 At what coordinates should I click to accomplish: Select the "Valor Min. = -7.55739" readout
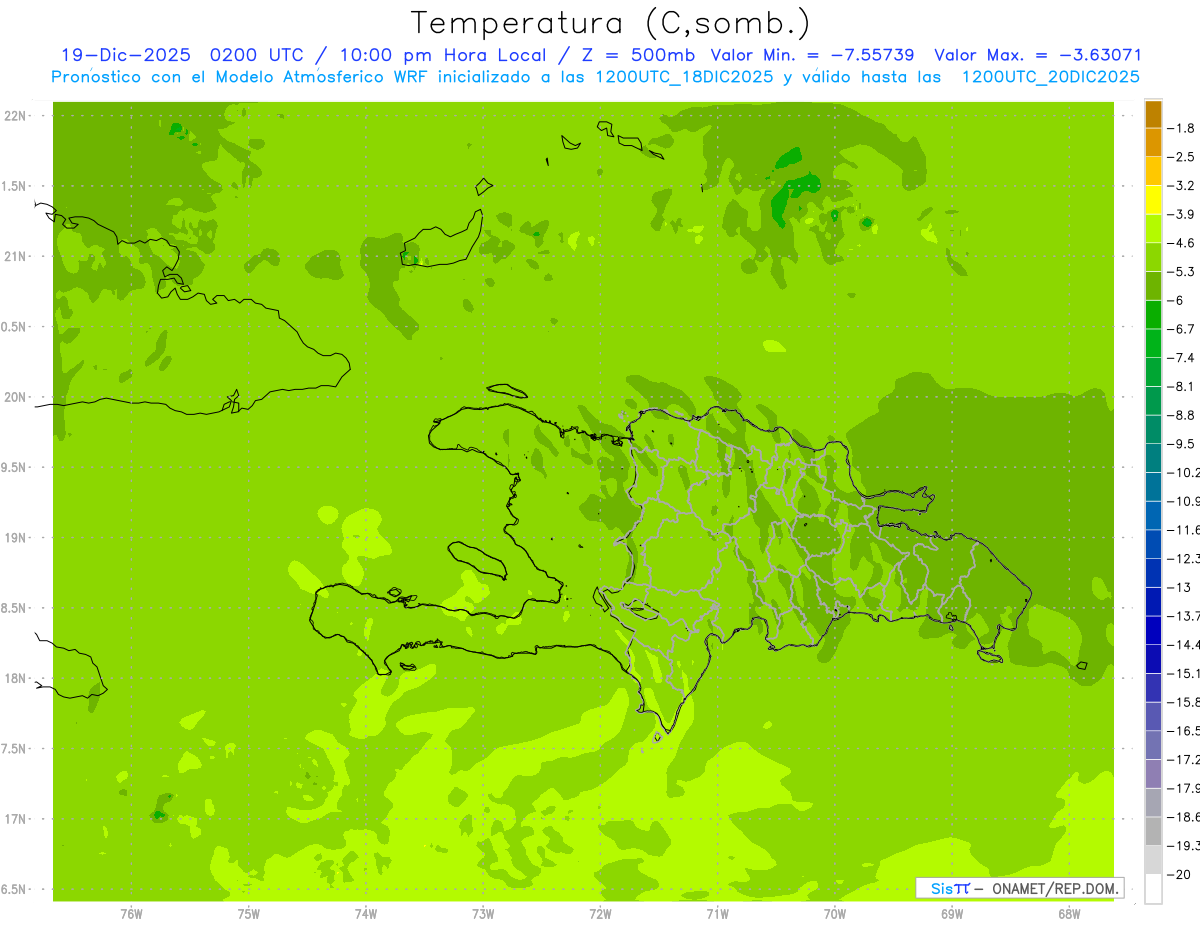pos(812,56)
